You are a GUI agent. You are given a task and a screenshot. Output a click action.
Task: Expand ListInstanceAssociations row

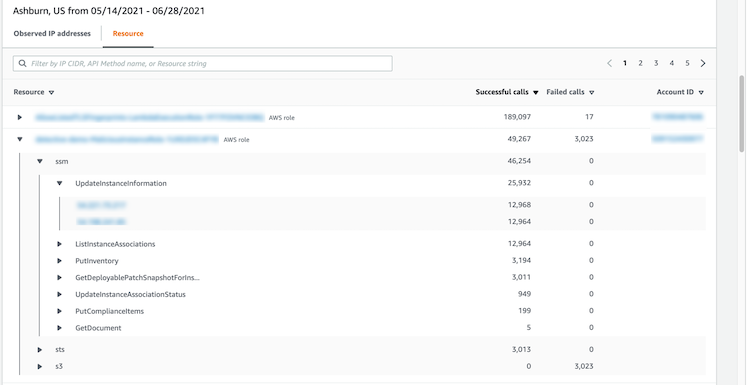click(59, 244)
